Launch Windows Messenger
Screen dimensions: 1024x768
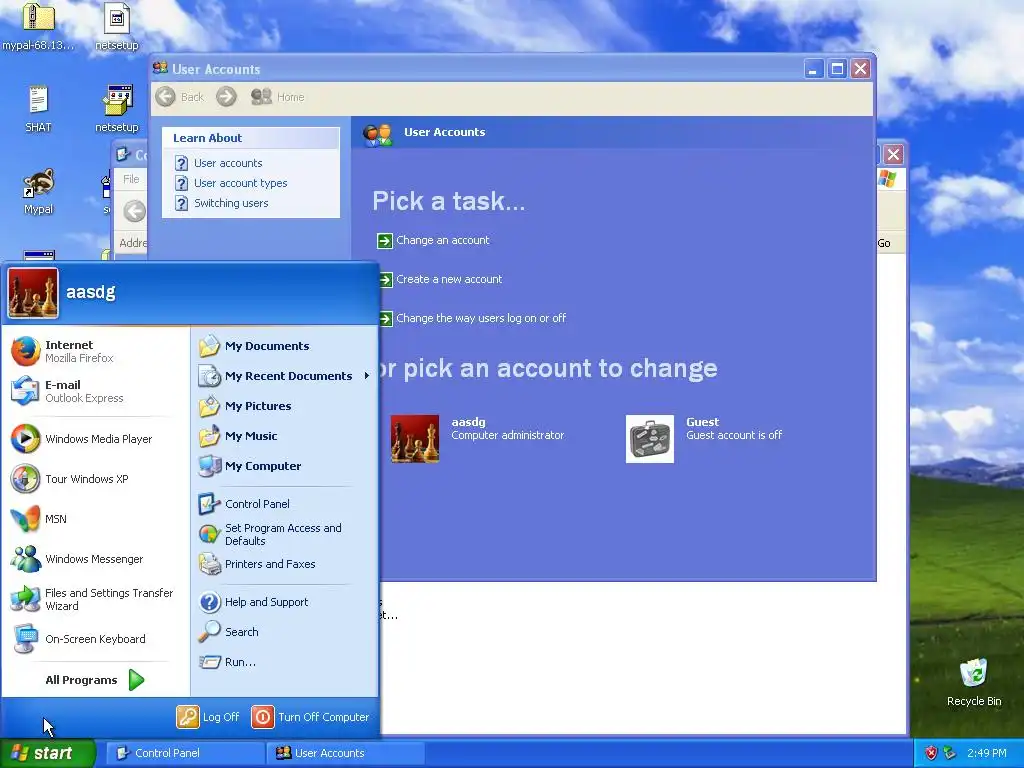click(77, 559)
